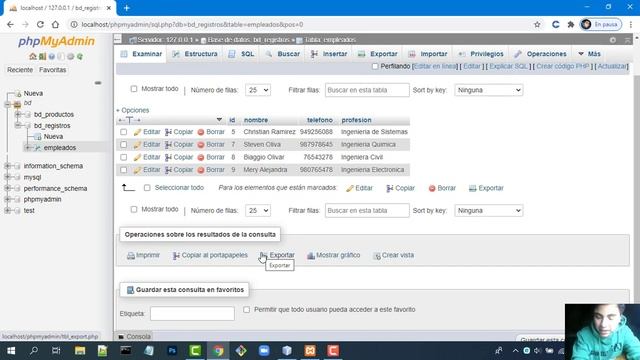
Task: Collapse navigation panel with minus button
Action: click(98, 83)
